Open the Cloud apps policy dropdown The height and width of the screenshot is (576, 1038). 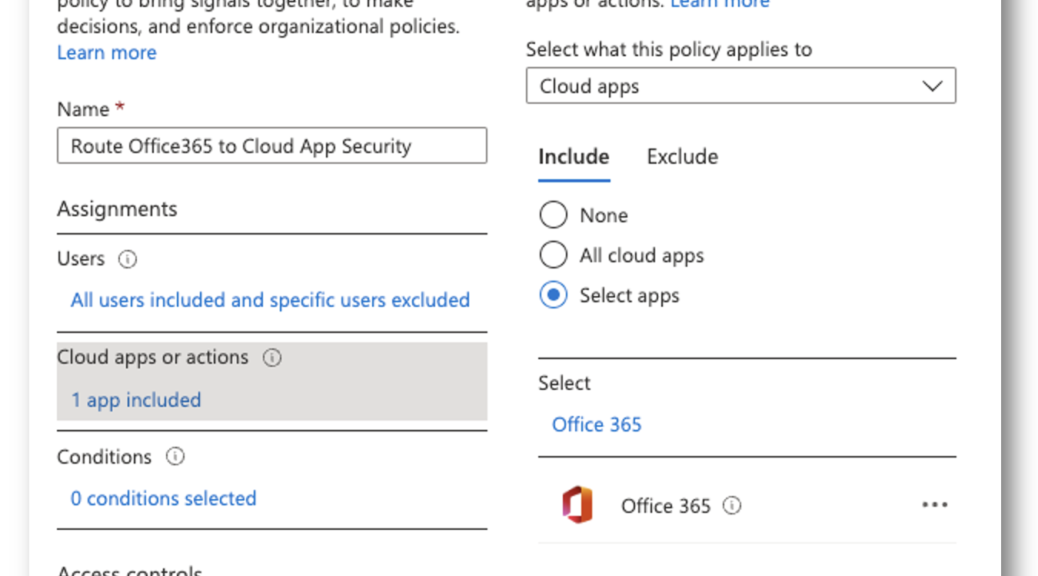tap(741, 85)
